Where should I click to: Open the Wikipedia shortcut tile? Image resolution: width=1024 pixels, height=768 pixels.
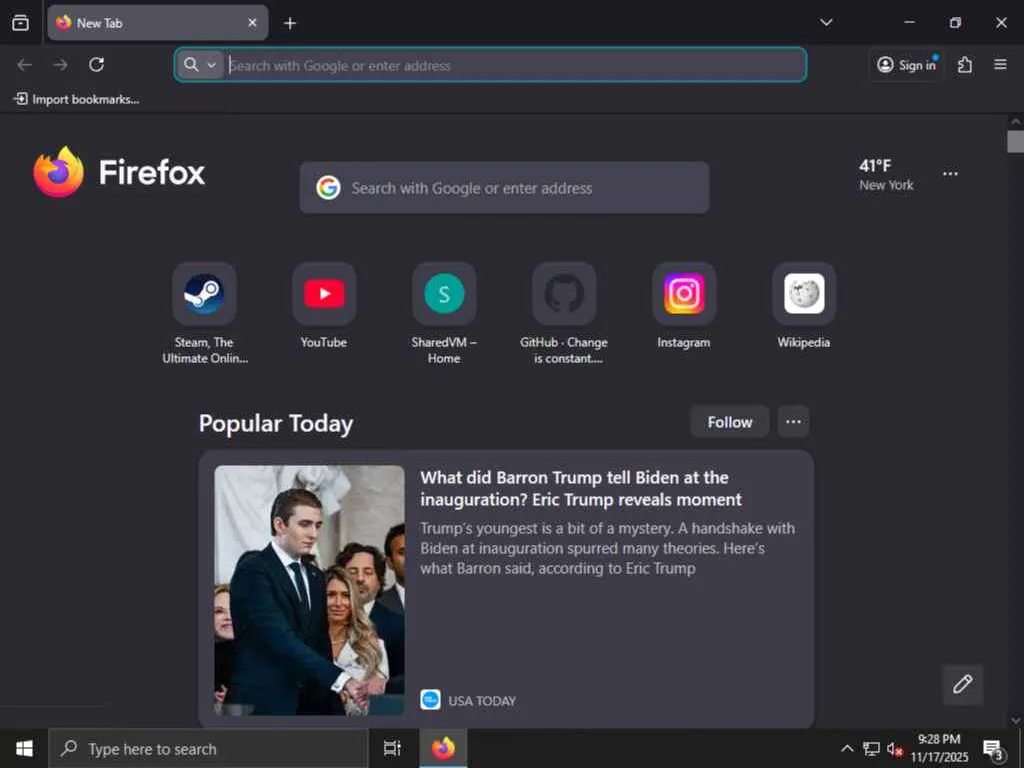tap(804, 294)
